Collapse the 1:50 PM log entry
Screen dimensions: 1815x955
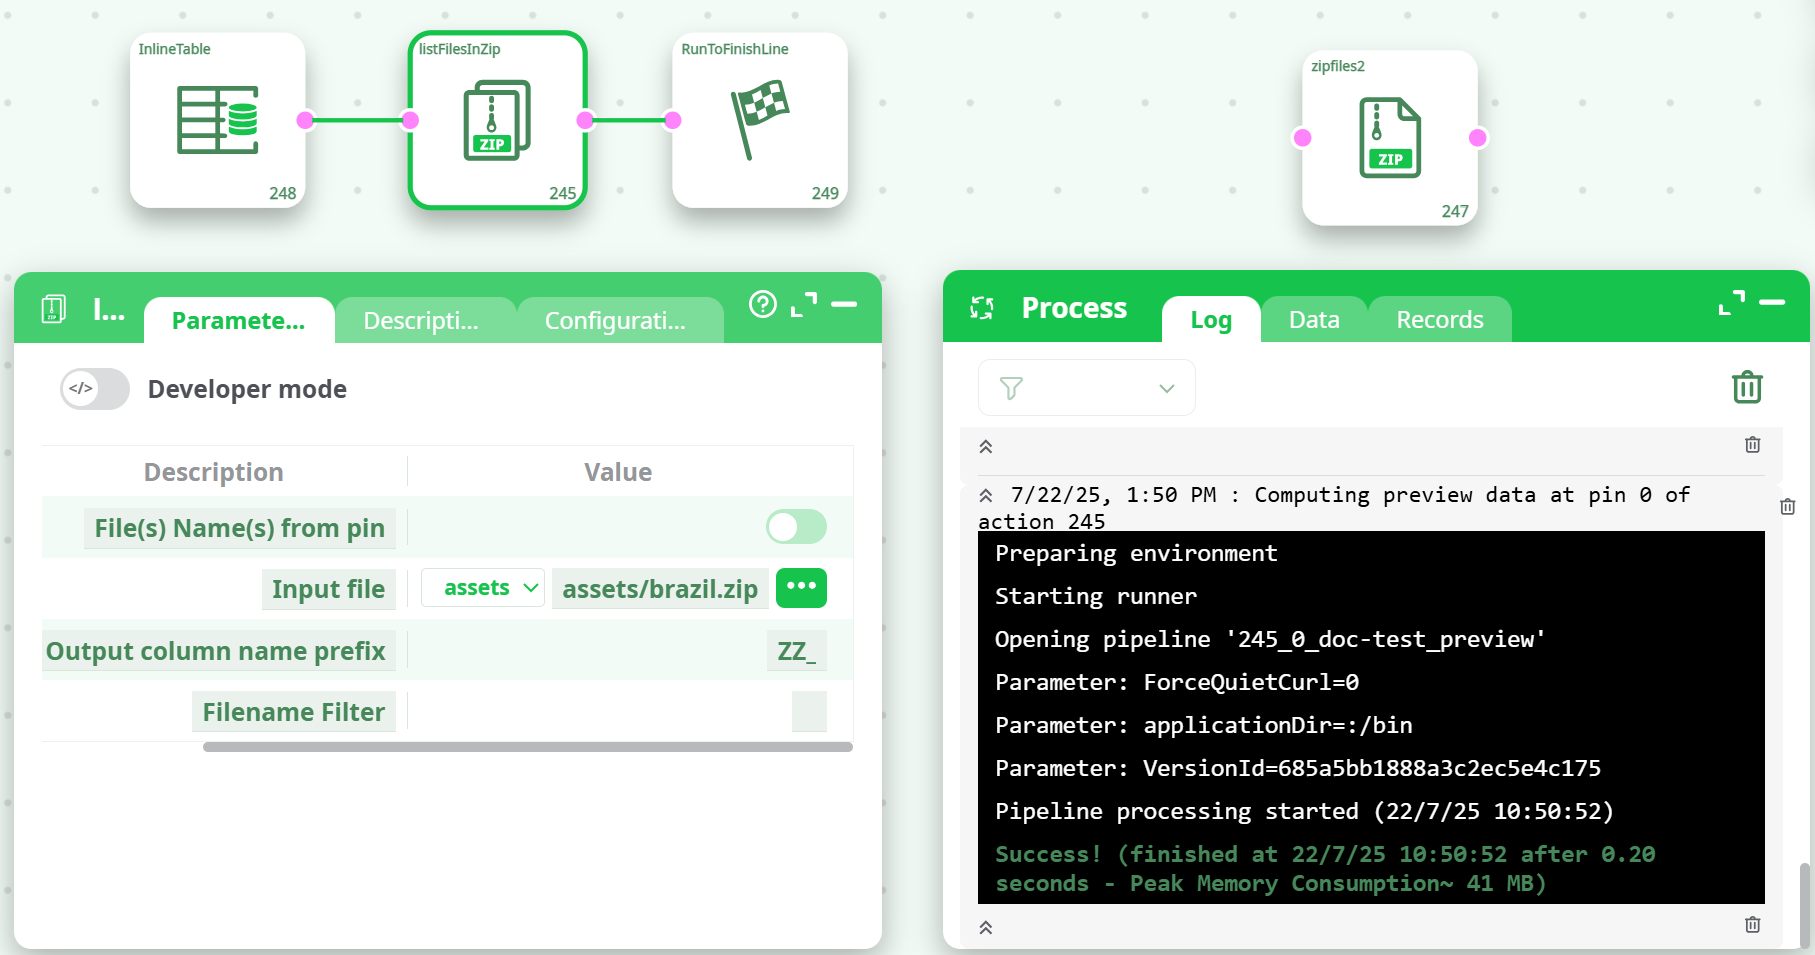click(x=986, y=495)
